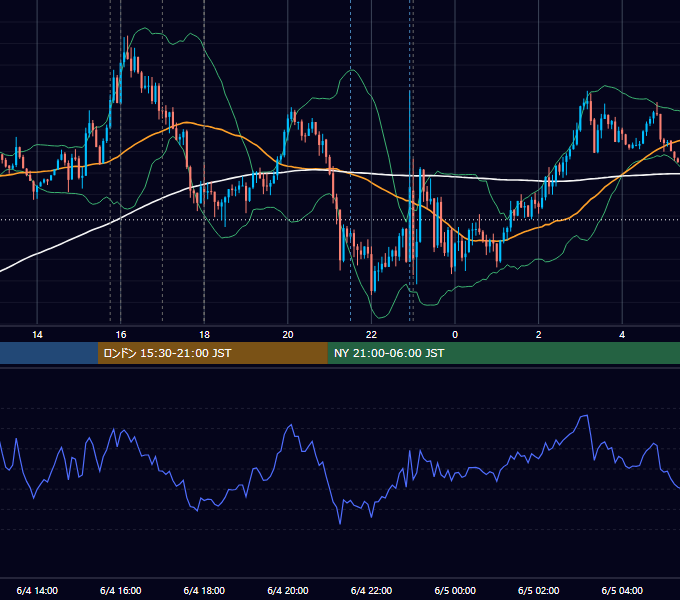This screenshot has height=600, width=680.
Task: Click the London session bar 15:30-21:00 JST
Action: [x=212, y=353]
